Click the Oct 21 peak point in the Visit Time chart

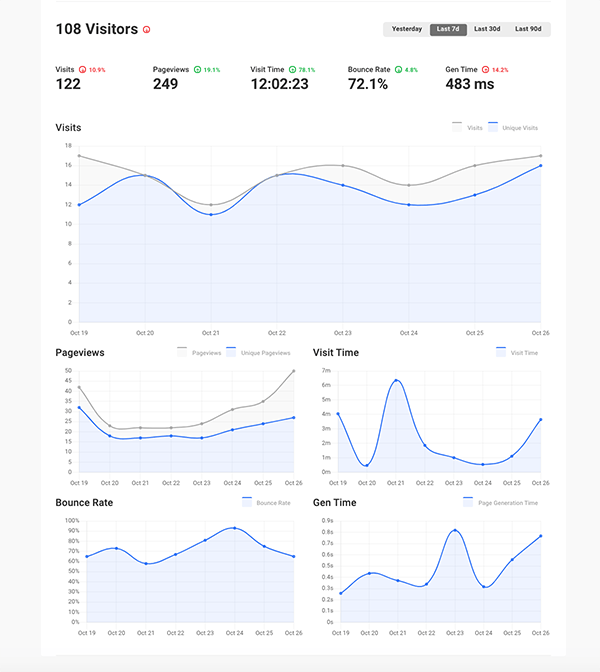396,381
